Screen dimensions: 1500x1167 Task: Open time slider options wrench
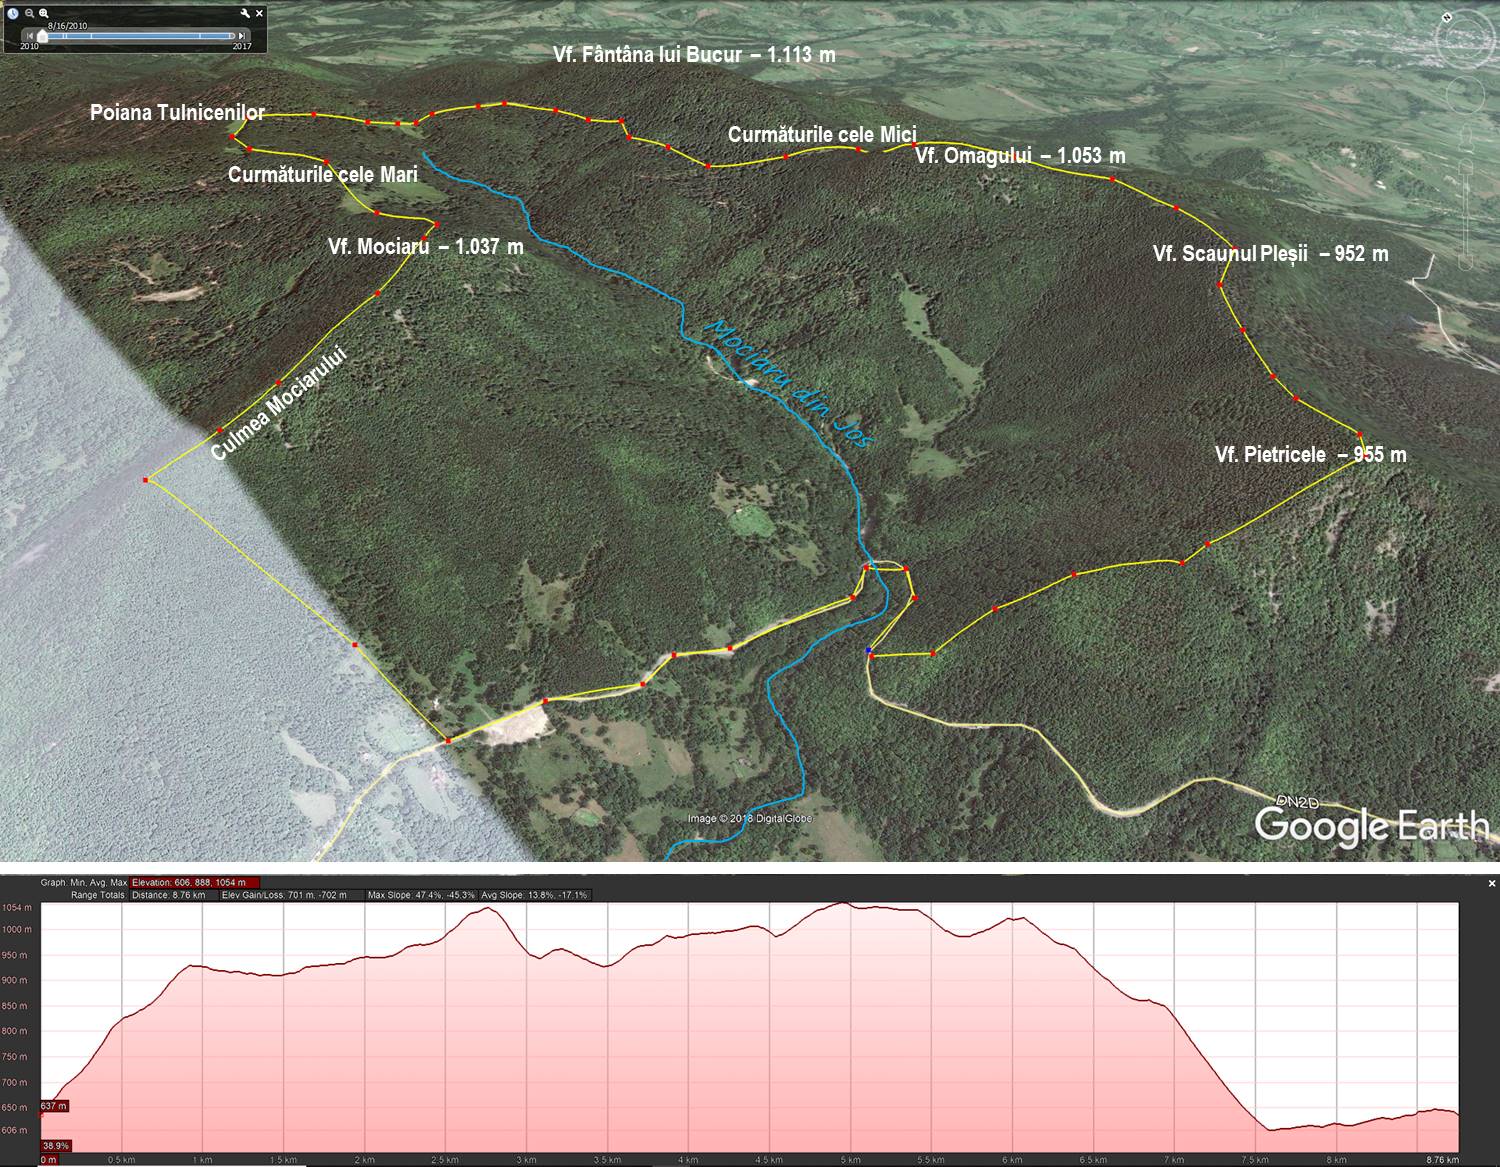246,13
